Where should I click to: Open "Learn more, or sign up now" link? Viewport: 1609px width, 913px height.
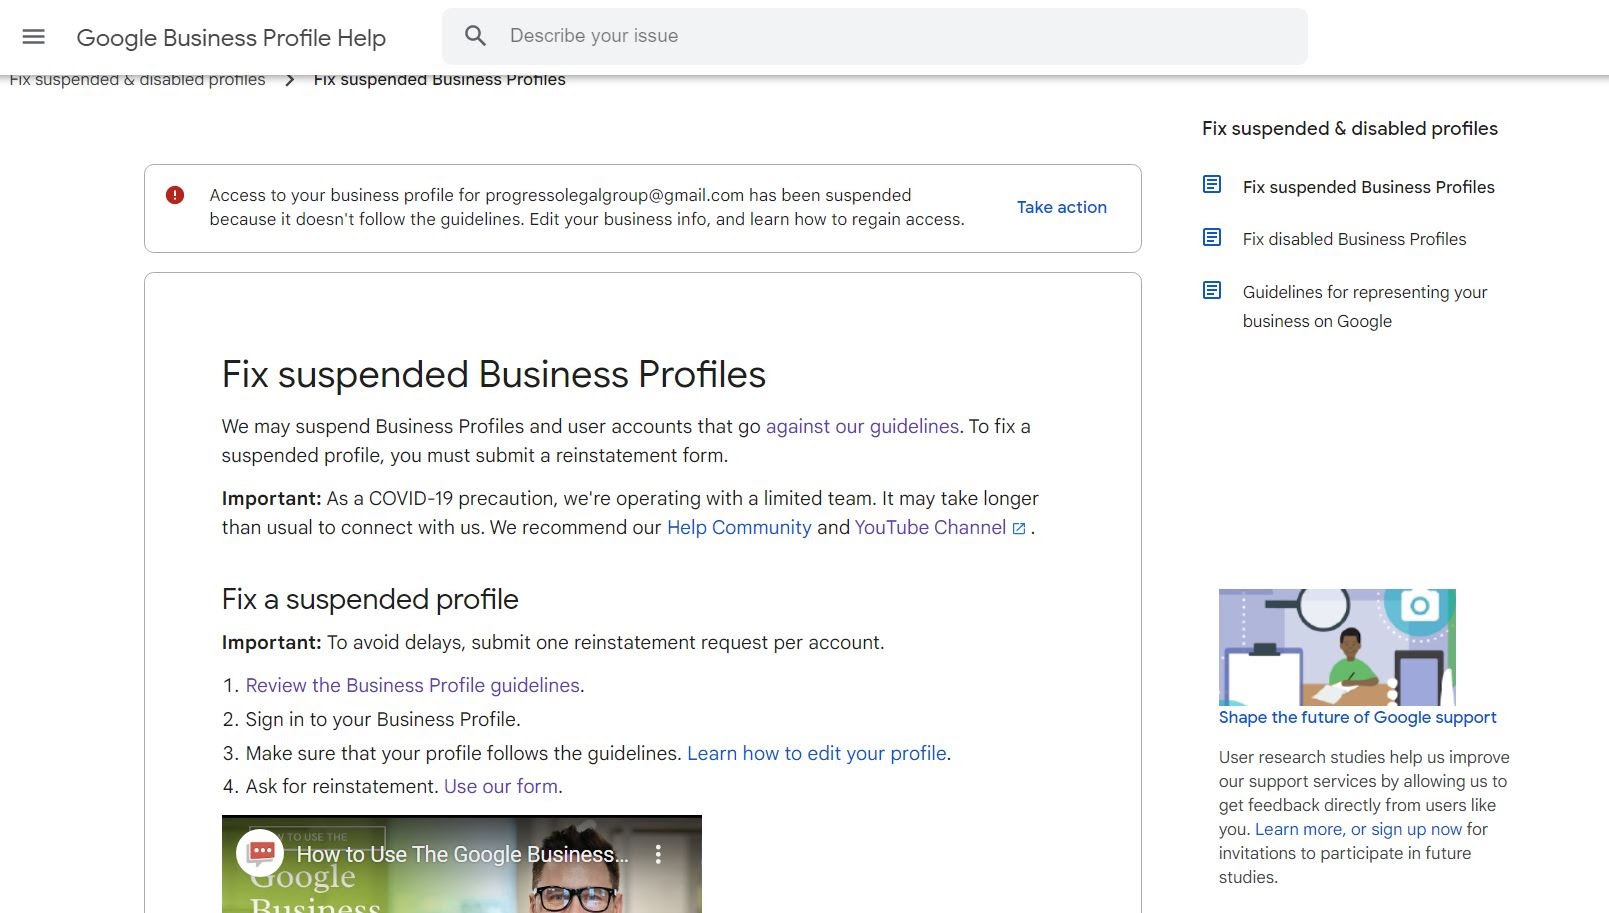pyautogui.click(x=1358, y=829)
